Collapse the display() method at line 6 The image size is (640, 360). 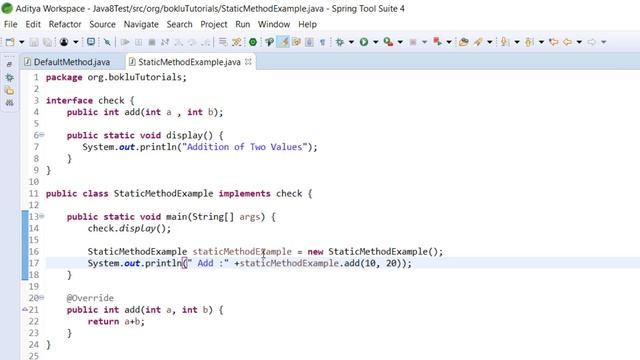42,135
